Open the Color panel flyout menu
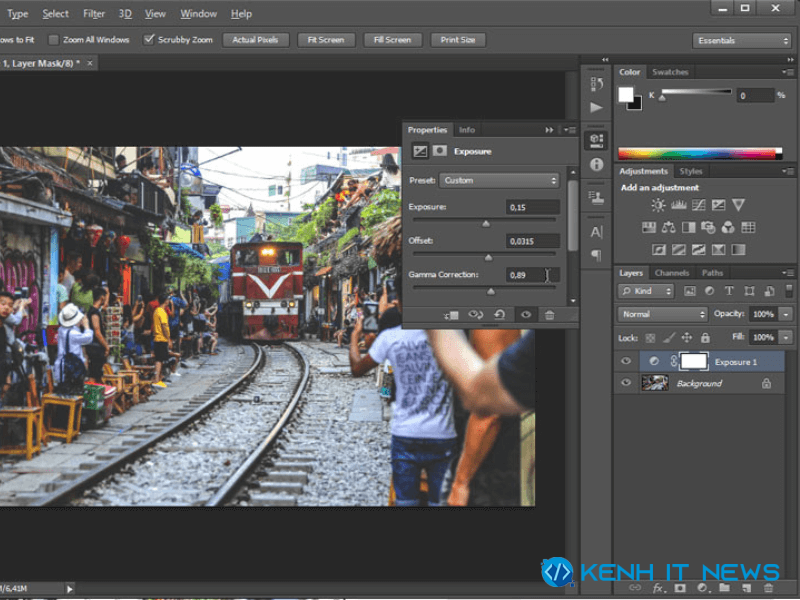800x600 pixels. [x=787, y=72]
